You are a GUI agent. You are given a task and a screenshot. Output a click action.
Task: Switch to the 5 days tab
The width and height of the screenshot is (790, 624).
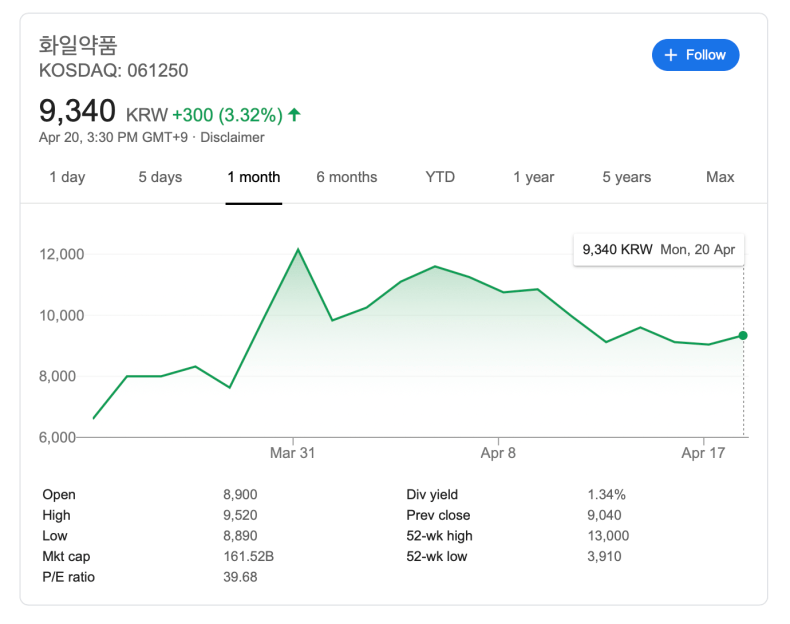click(160, 177)
